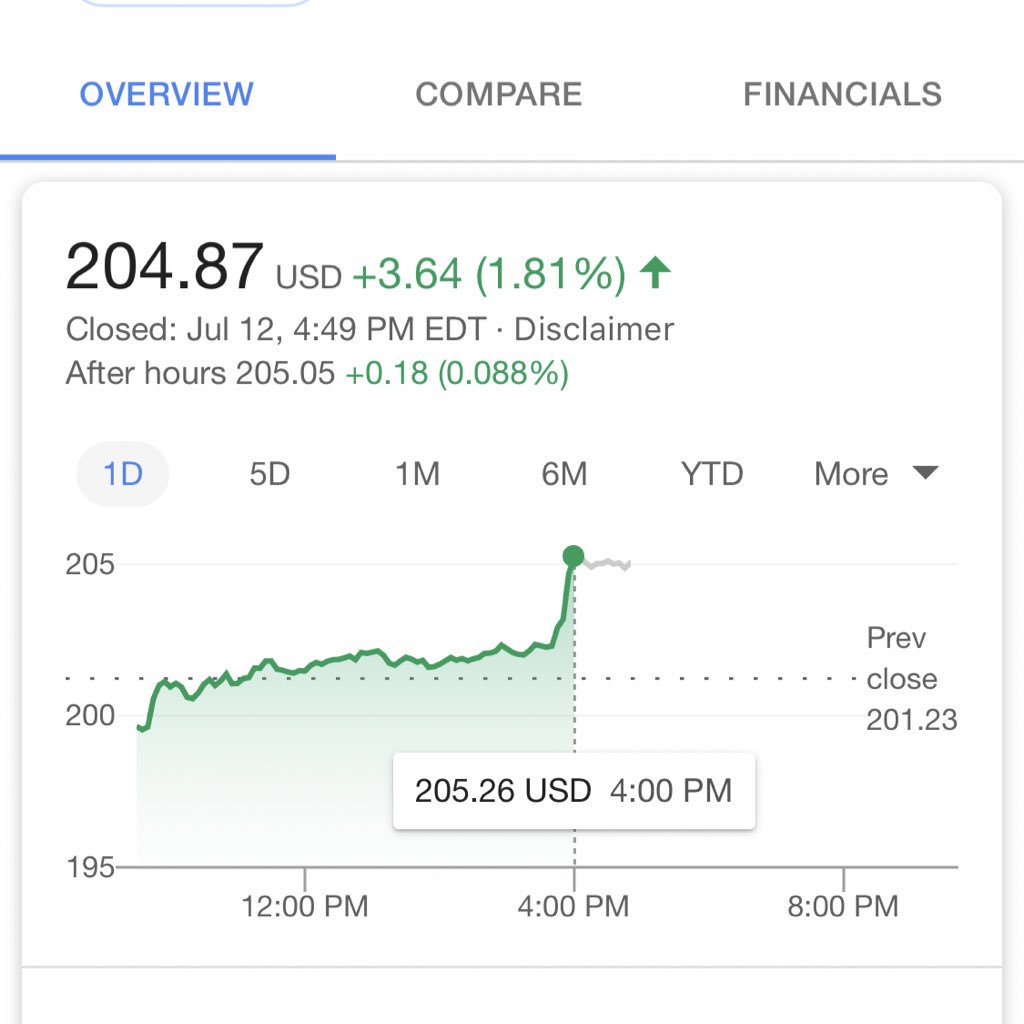Select the 1D time range
The image size is (1024, 1024).
pyautogui.click(x=123, y=473)
